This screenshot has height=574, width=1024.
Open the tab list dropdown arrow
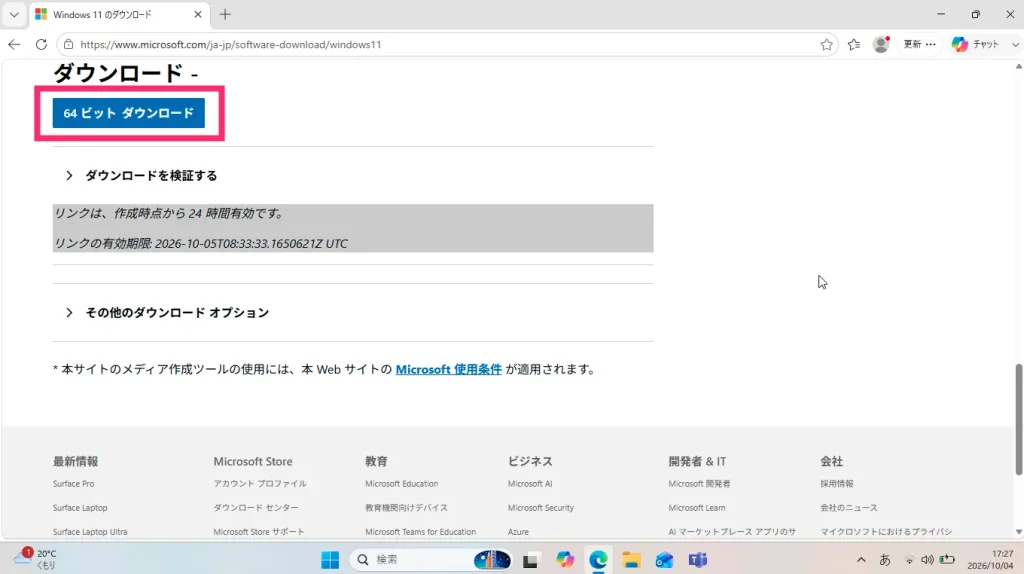tap(14, 14)
